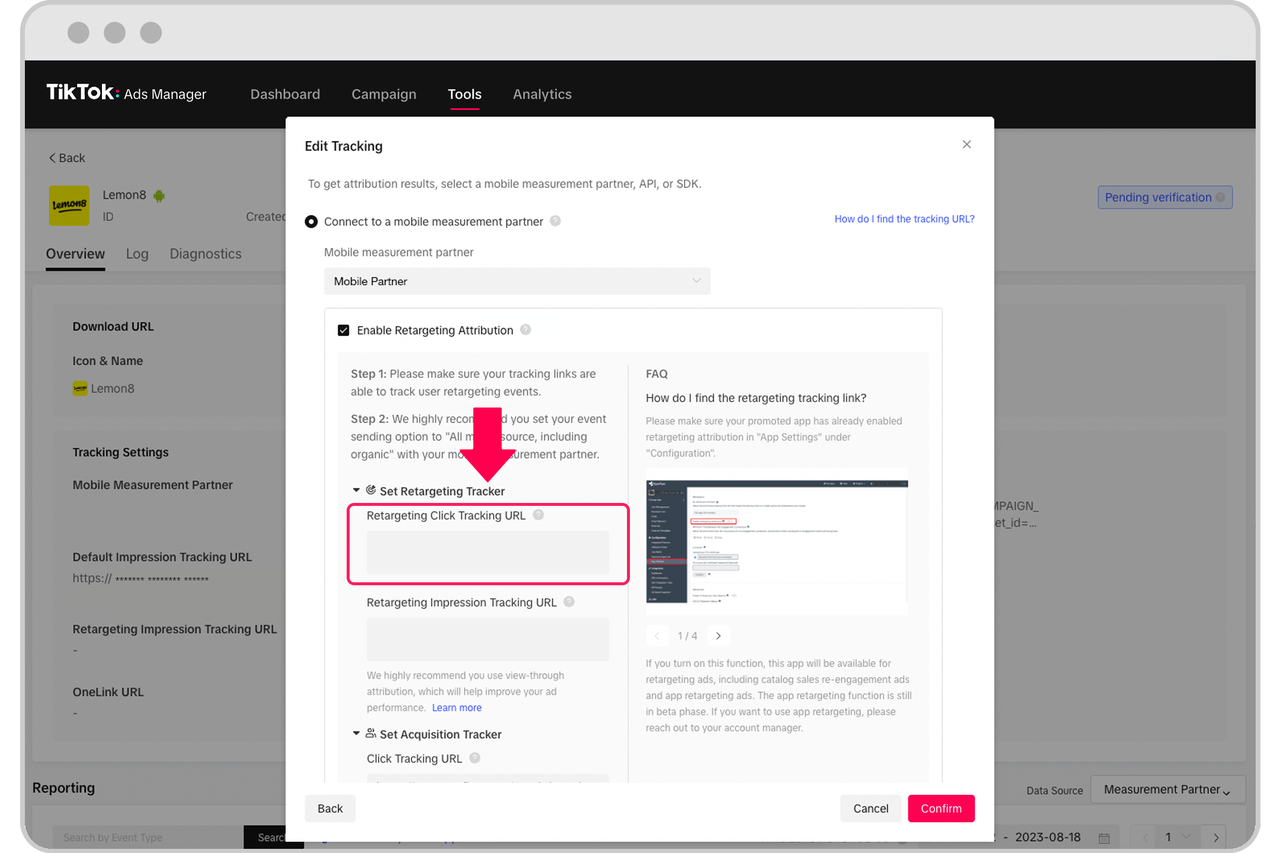Screen dimensions: 1280x853
Task: Click help icon beside Click Tracking URL
Action: [475, 759]
